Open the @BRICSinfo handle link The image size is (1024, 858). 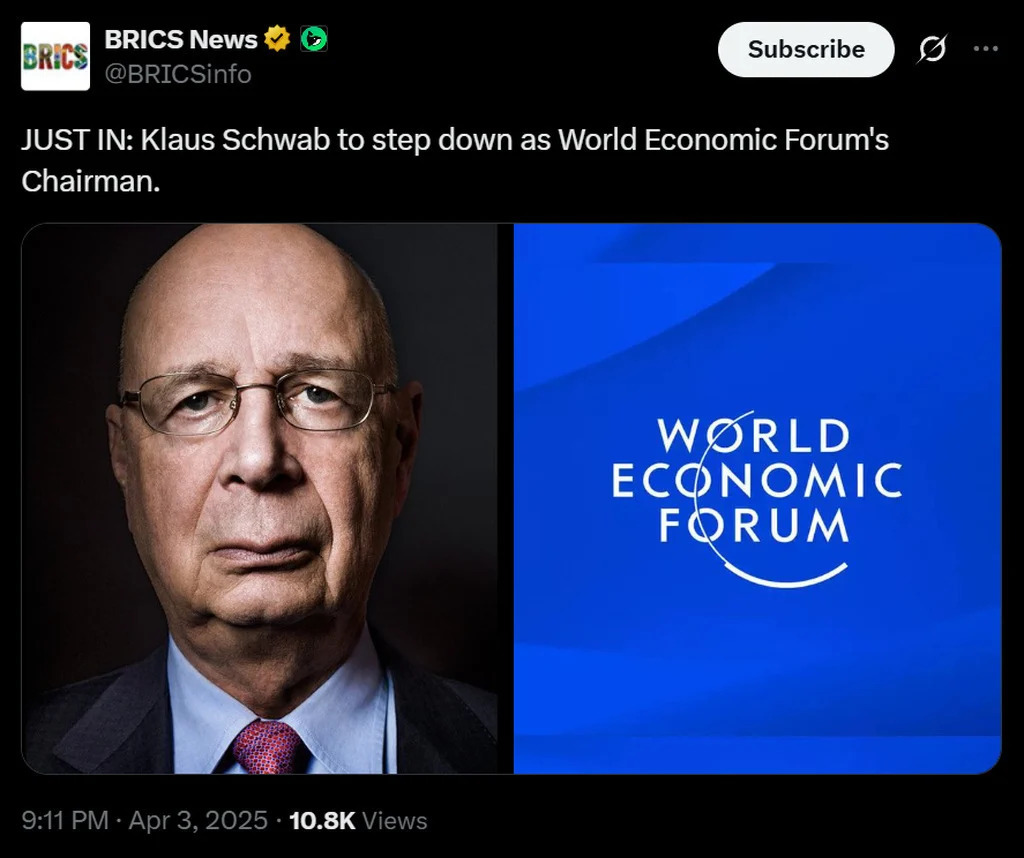[178, 74]
